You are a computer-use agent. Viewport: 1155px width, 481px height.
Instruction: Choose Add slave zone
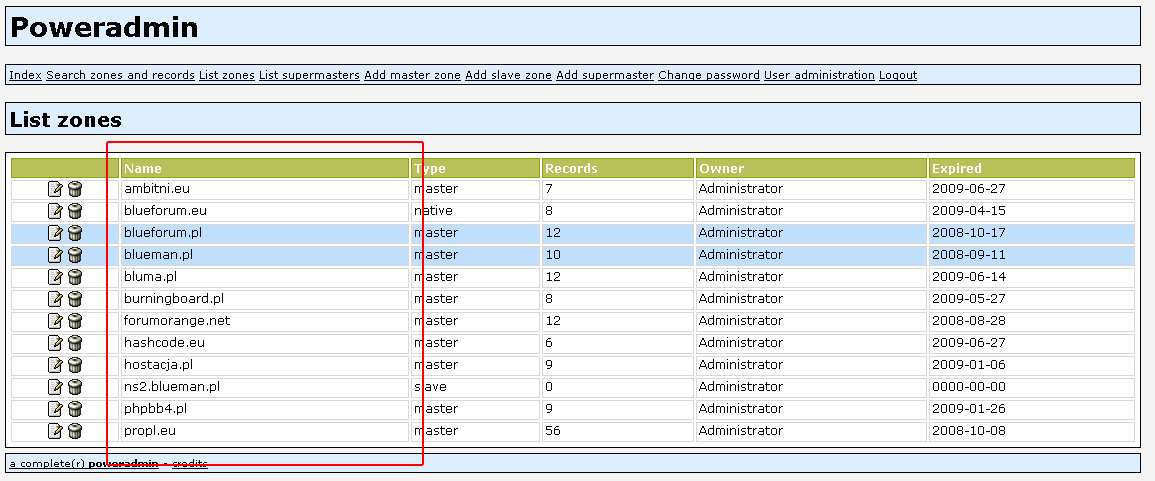(x=508, y=75)
